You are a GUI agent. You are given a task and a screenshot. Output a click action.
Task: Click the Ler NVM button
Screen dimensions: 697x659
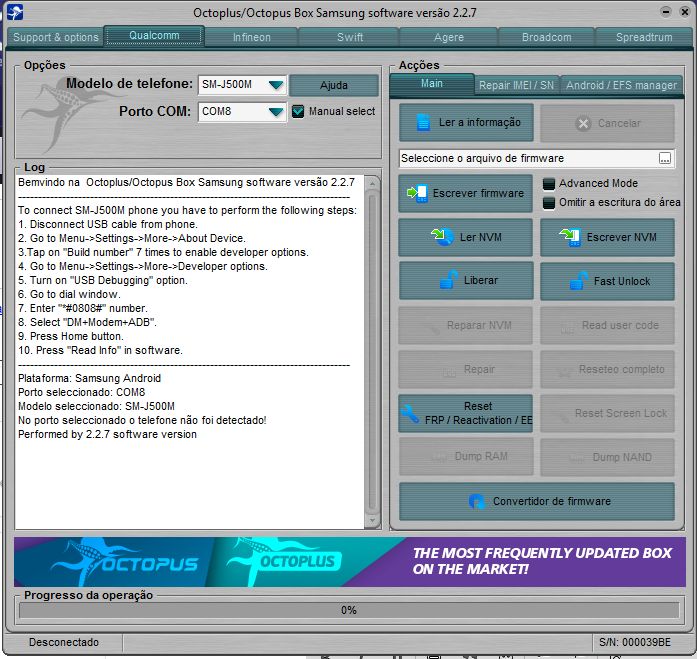tap(465, 237)
